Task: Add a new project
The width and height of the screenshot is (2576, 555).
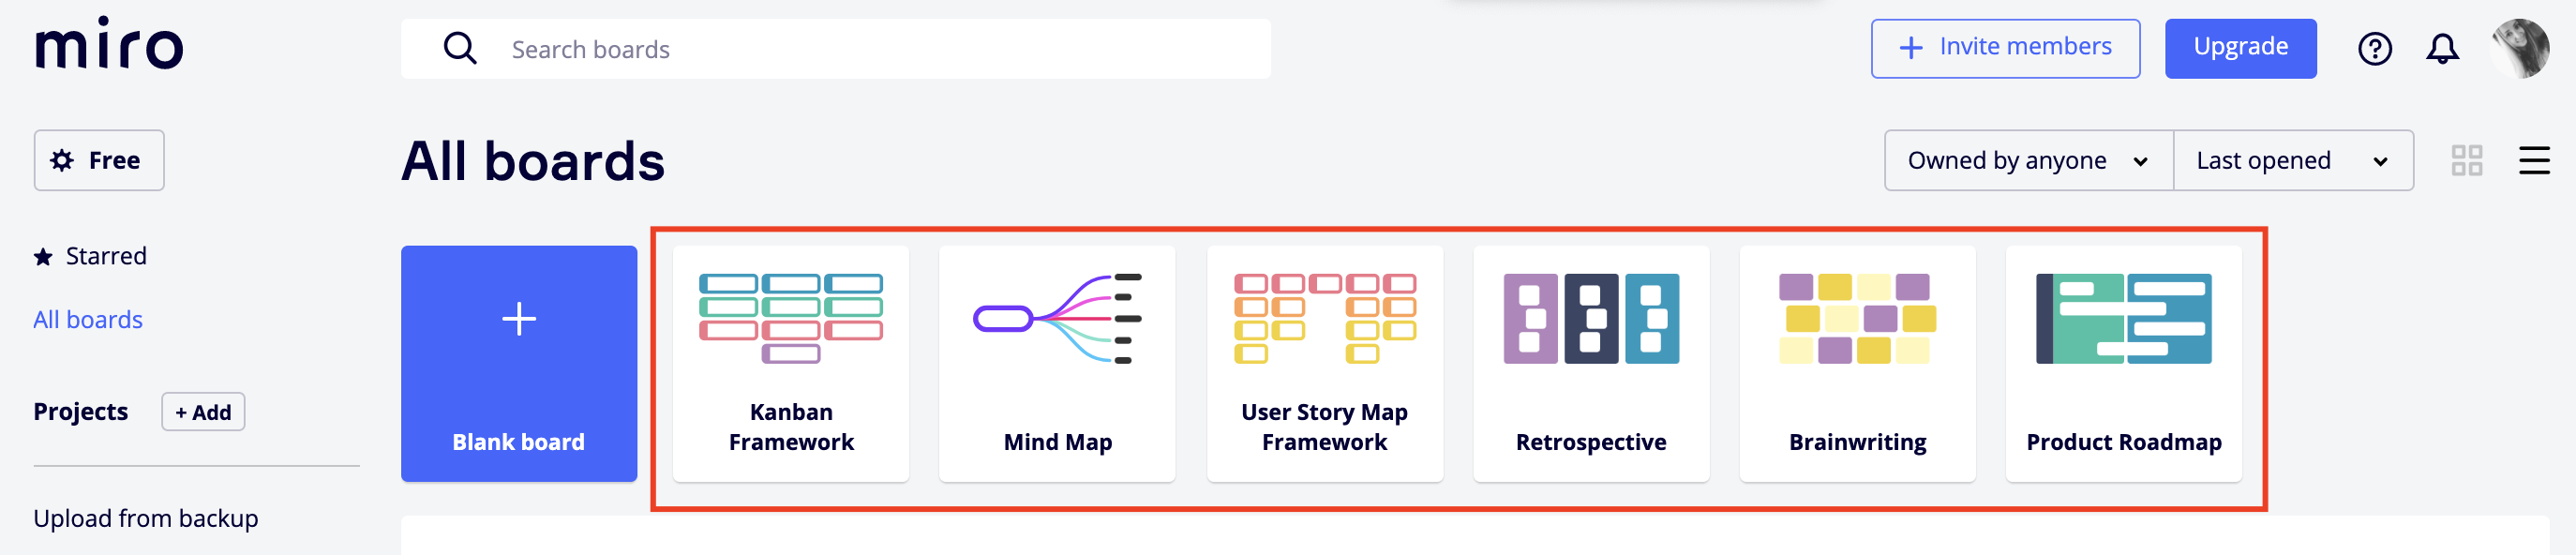Action: pos(203,412)
